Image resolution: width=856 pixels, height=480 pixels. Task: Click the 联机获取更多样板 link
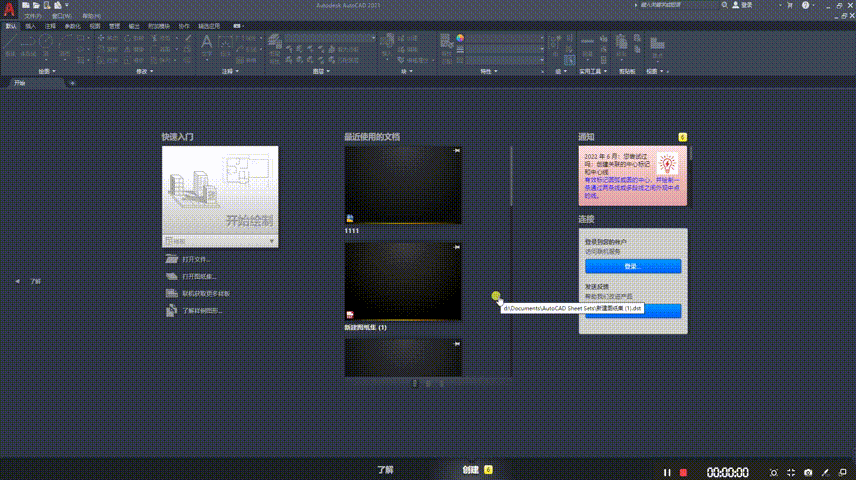point(206,293)
